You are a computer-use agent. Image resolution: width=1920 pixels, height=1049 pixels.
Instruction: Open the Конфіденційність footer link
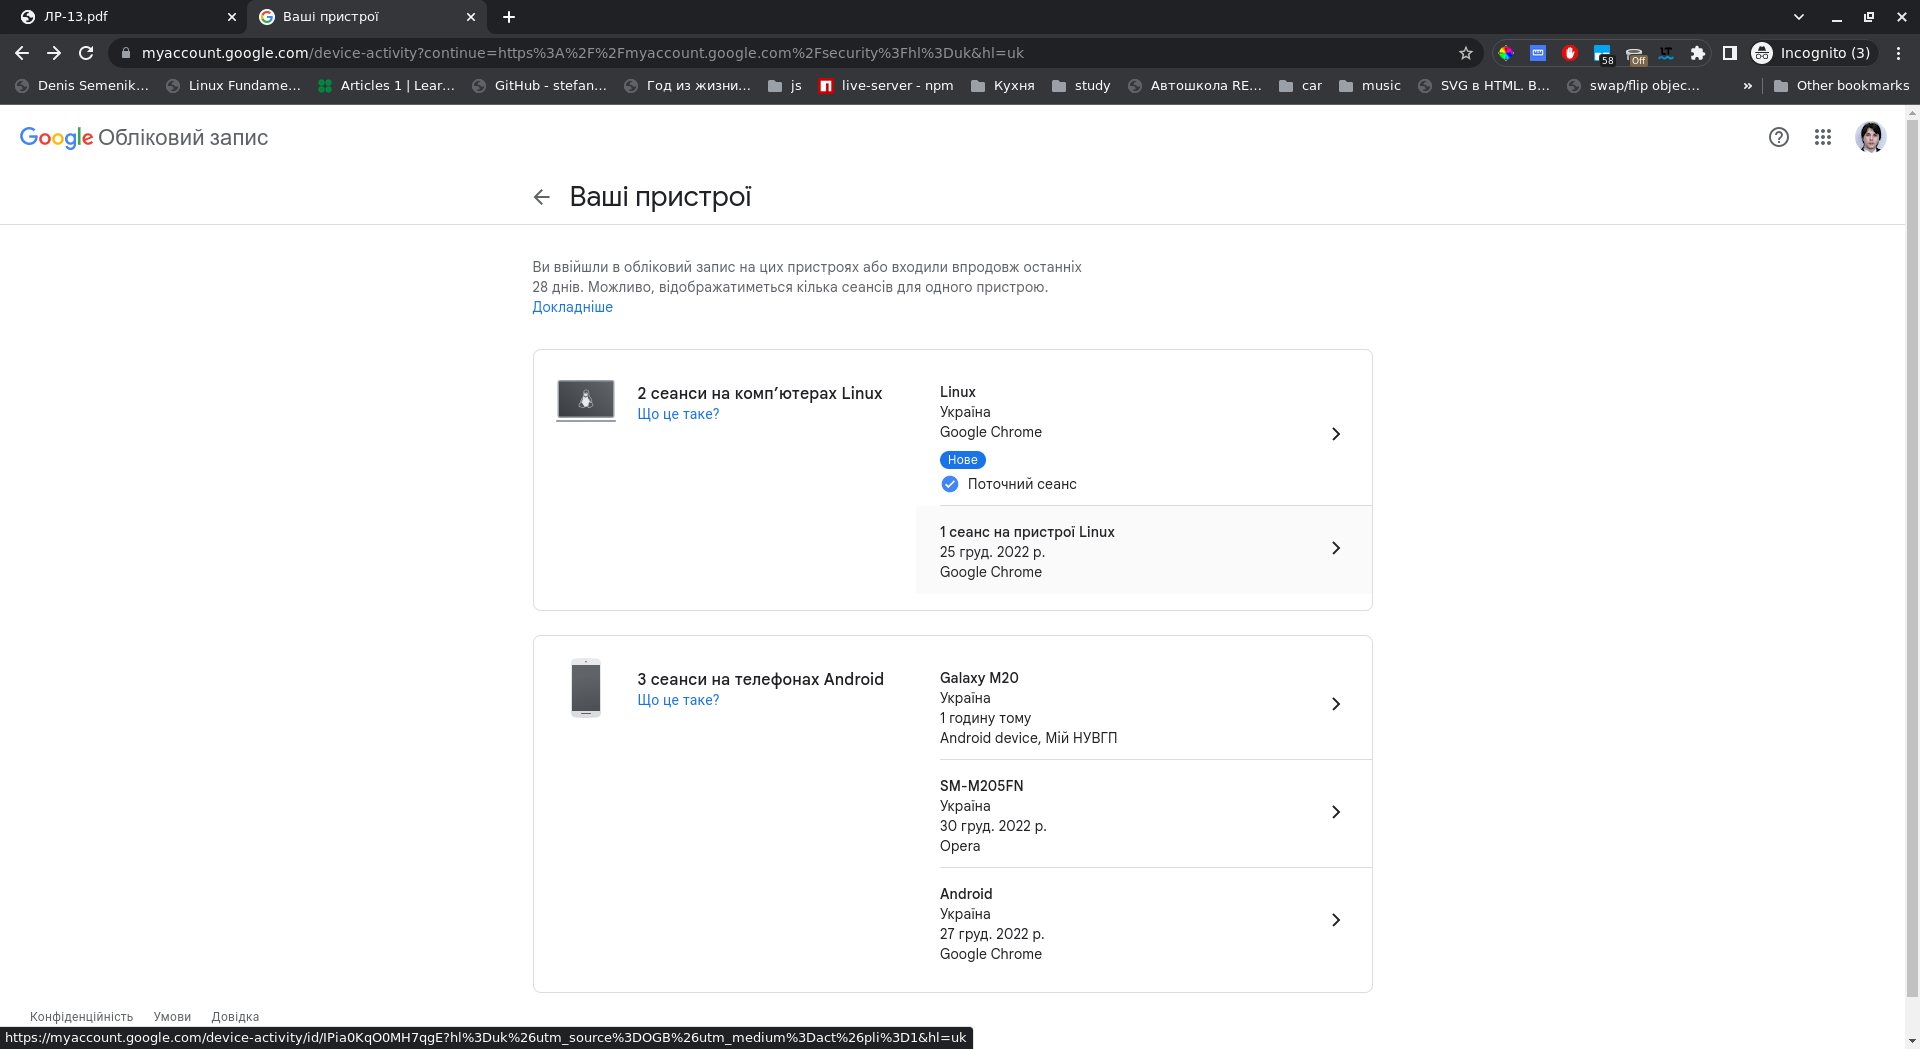click(x=81, y=1017)
